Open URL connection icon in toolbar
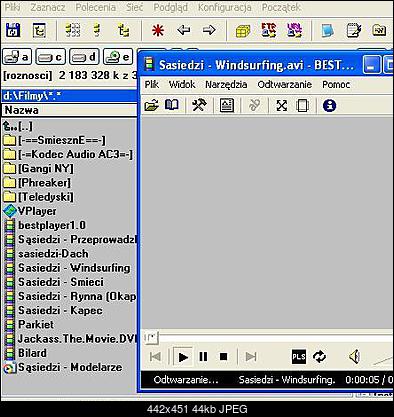394x417 pixels. click(x=295, y=30)
